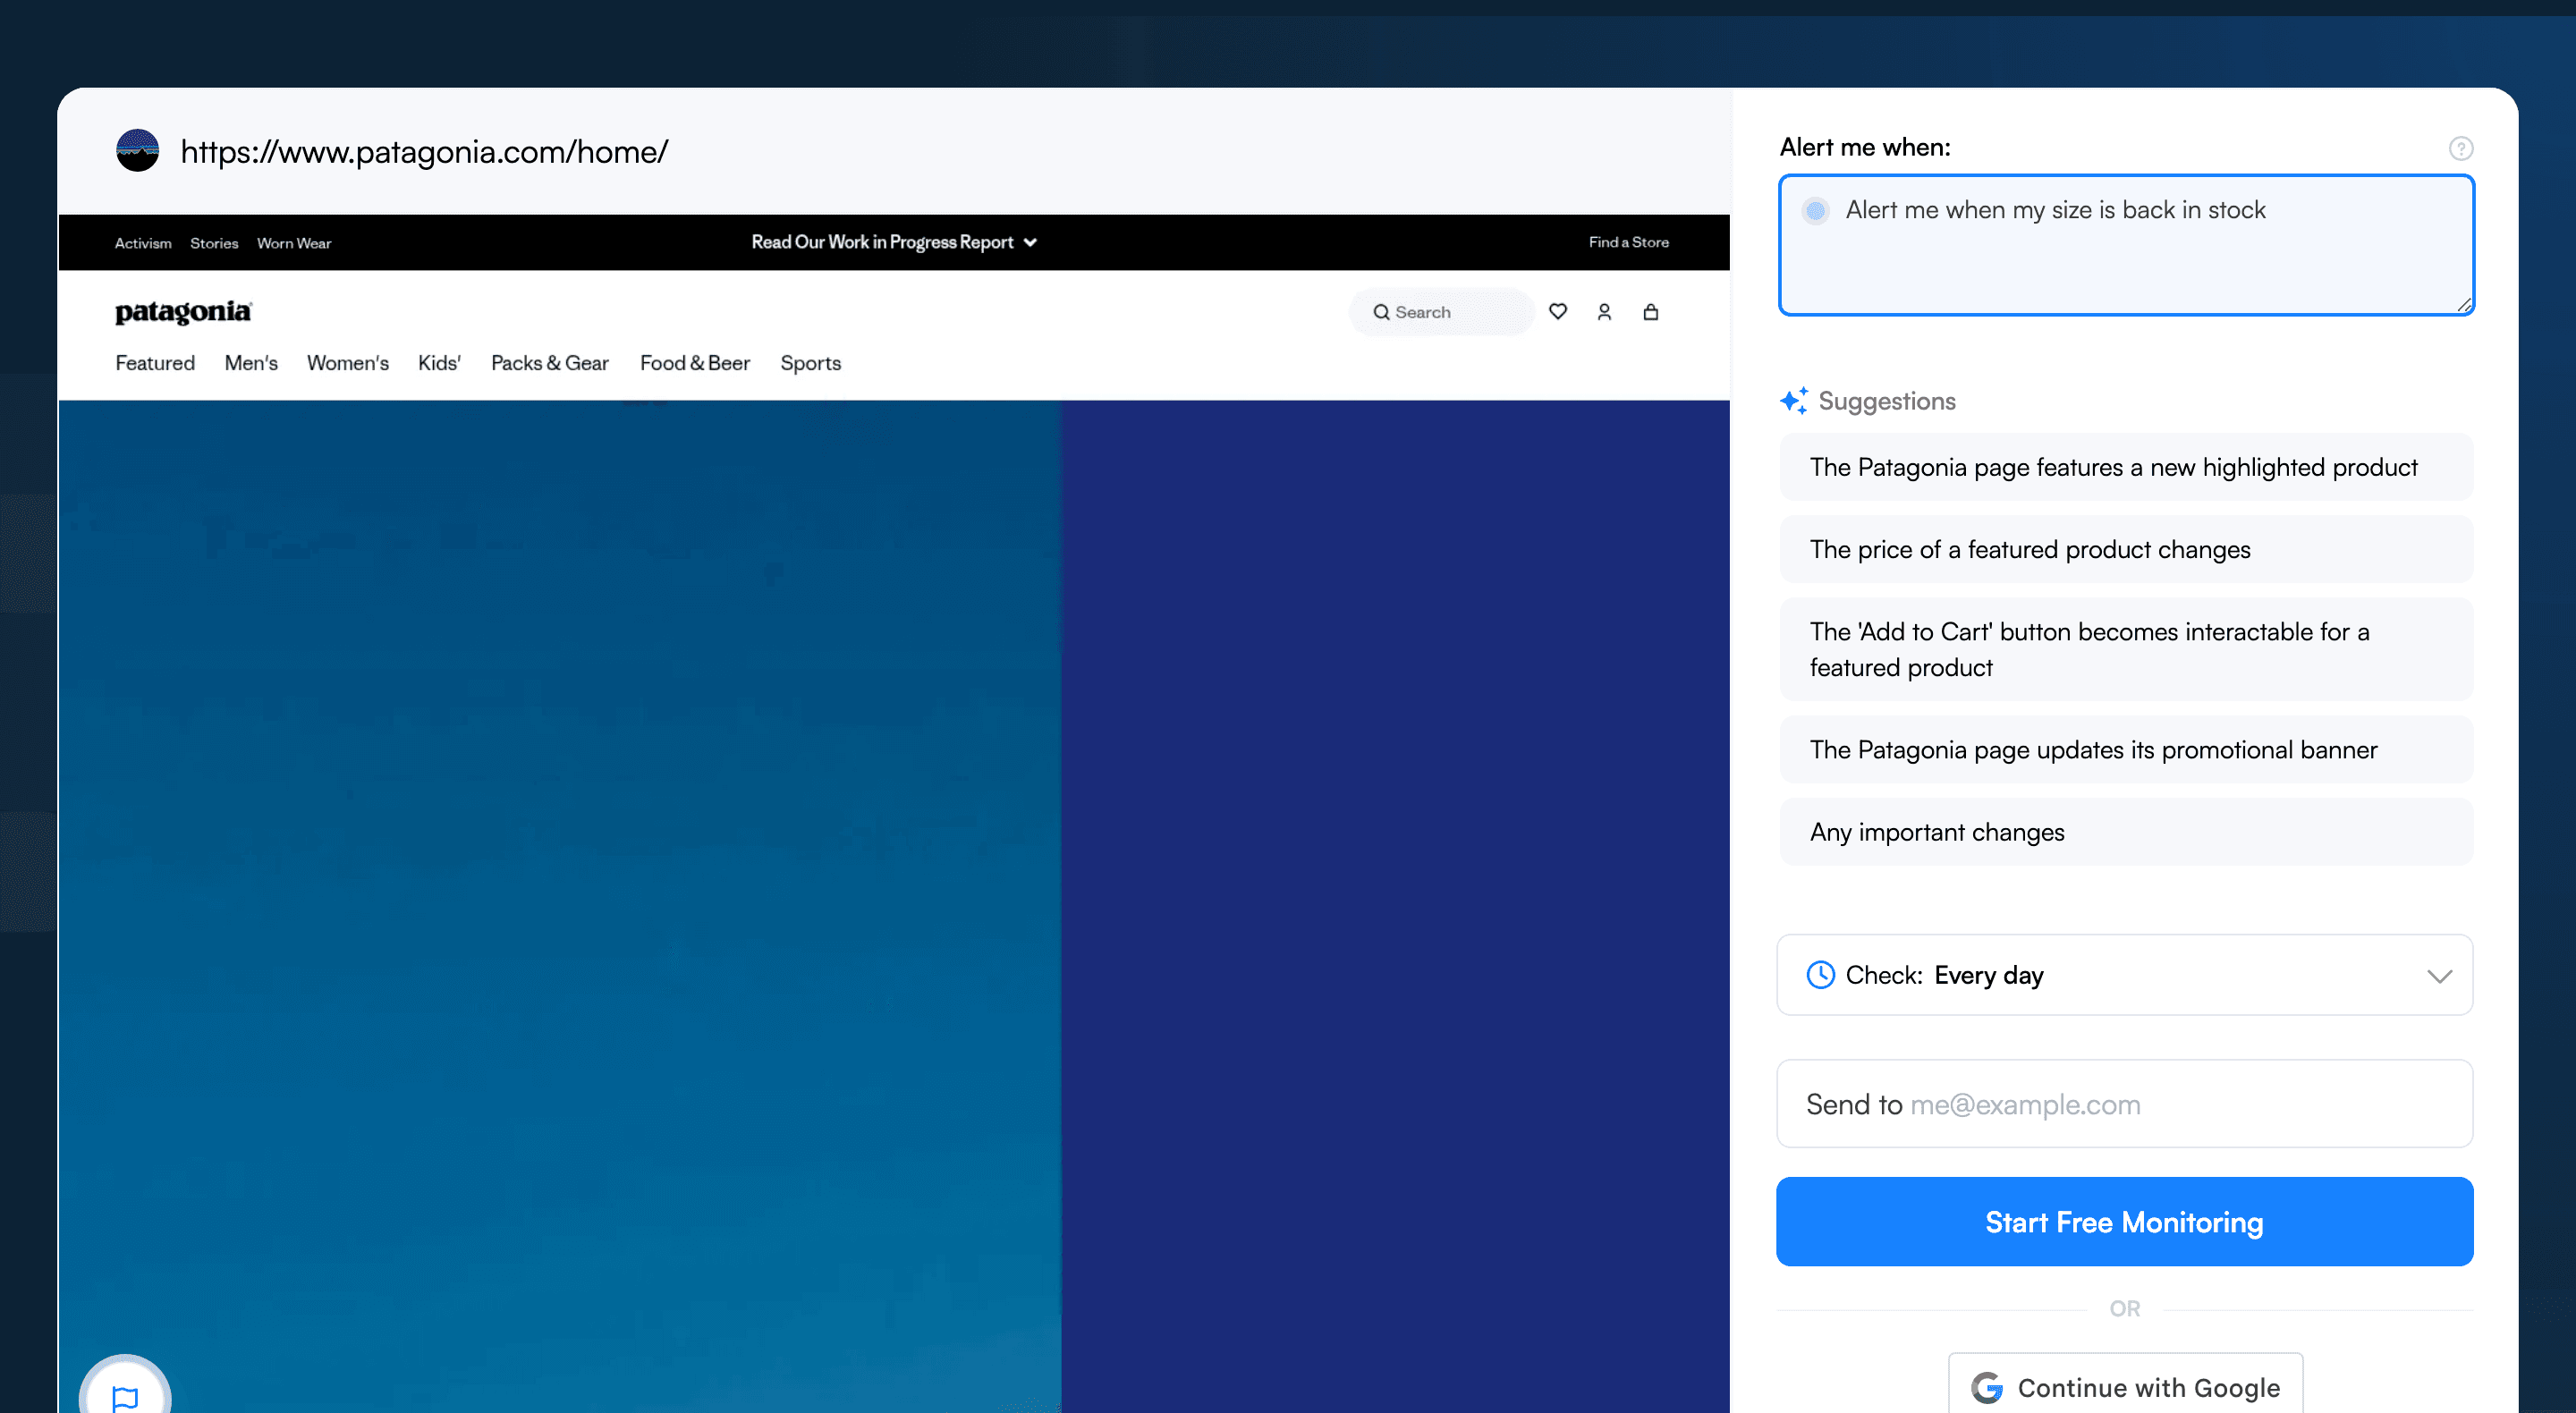Click the wishlist heart icon
The image size is (2576, 1413).
point(1557,312)
